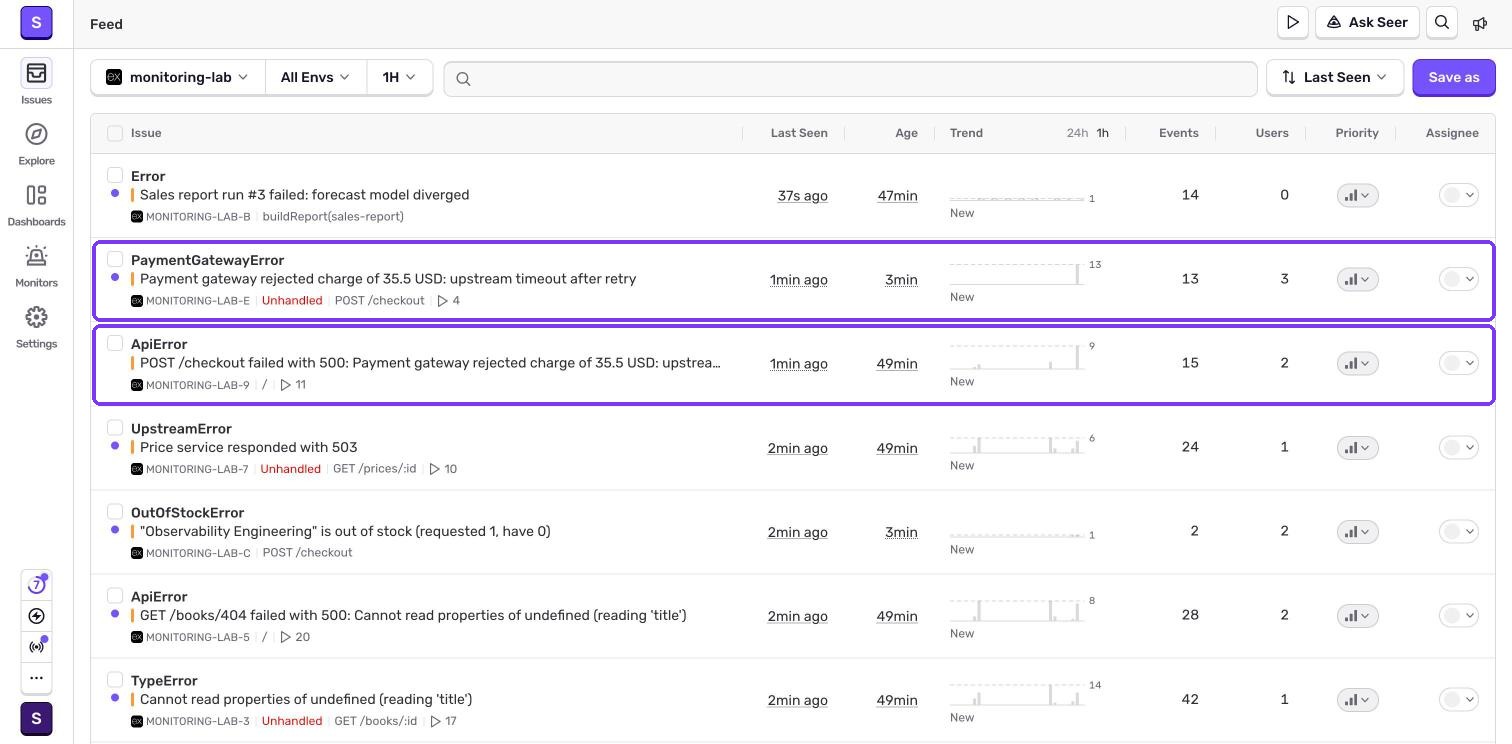Open the OutOfStockError issue title
The width and height of the screenshot is (1512, 744).
point(187,512)
